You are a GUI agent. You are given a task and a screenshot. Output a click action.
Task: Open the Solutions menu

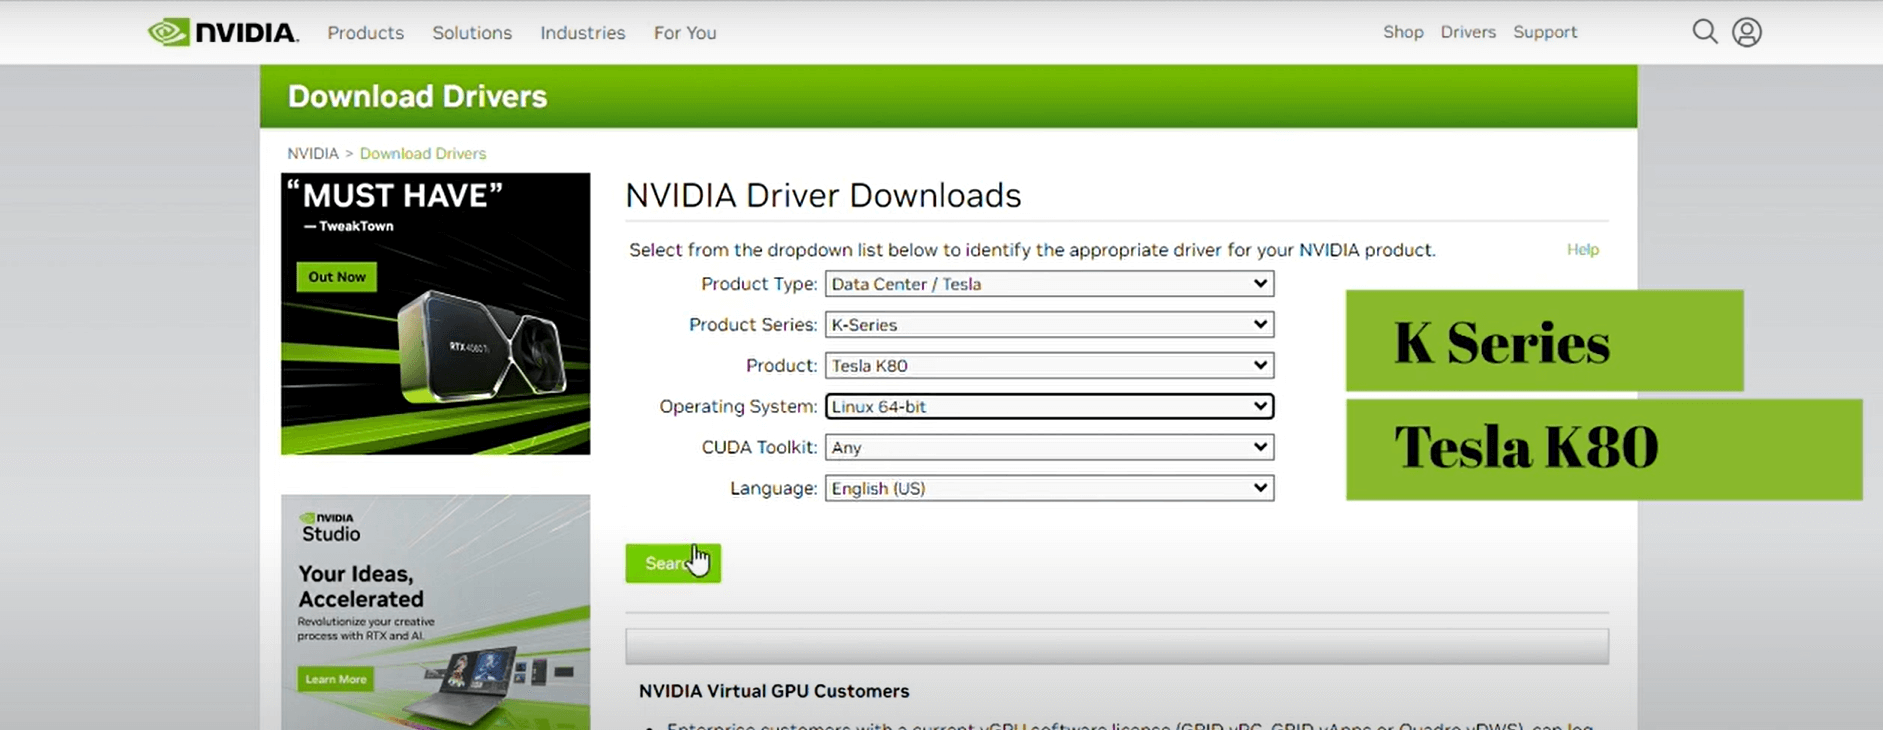[471, 33]
